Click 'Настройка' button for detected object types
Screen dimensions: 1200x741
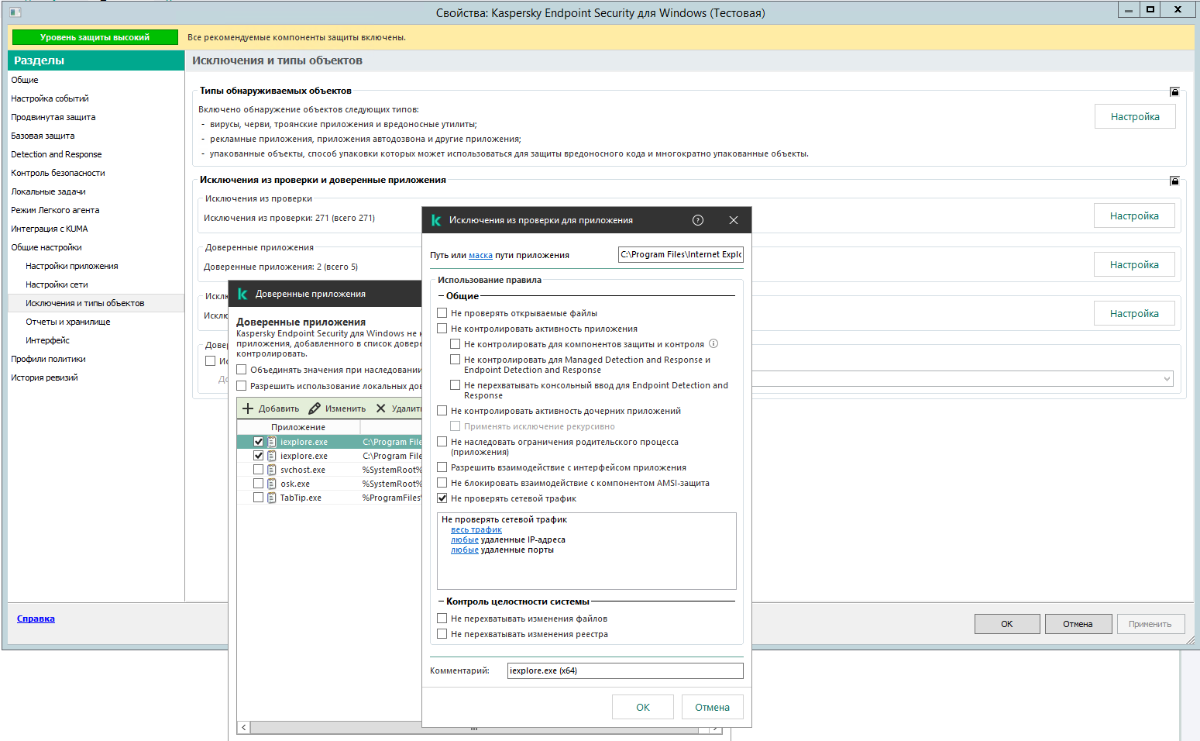pyautogui.click(x=1134, y=117)
